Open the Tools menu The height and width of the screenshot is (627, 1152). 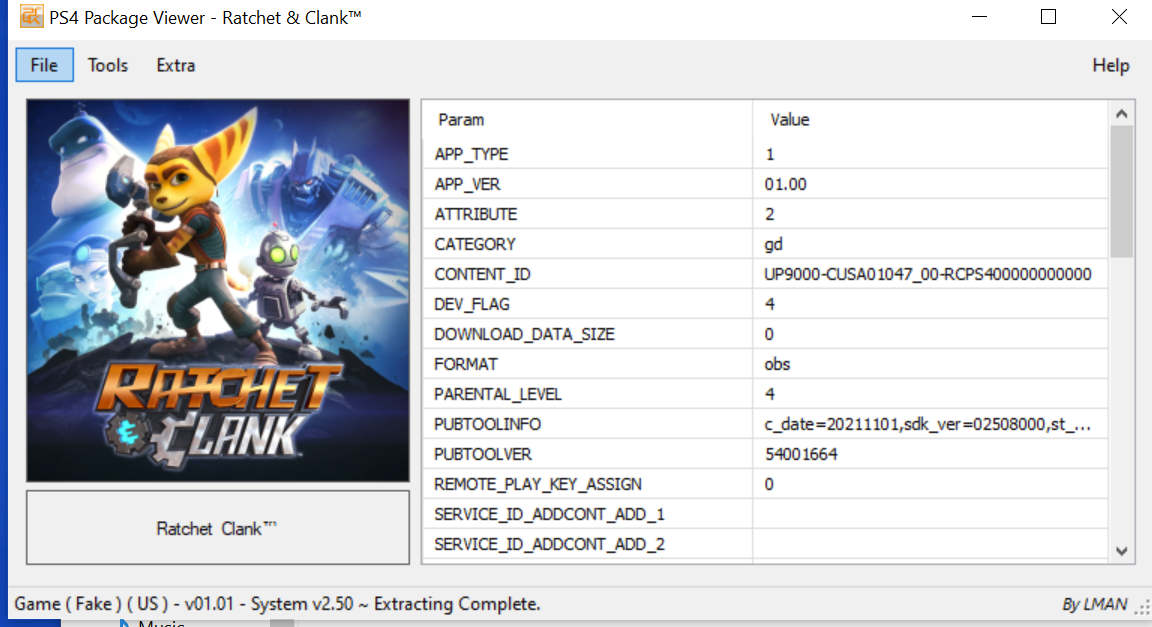pyautogui.click(x=108, y=65)
